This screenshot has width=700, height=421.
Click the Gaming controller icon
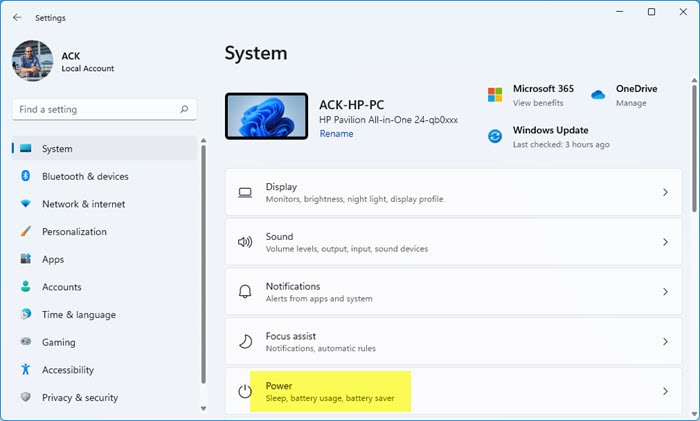point(26,342)
